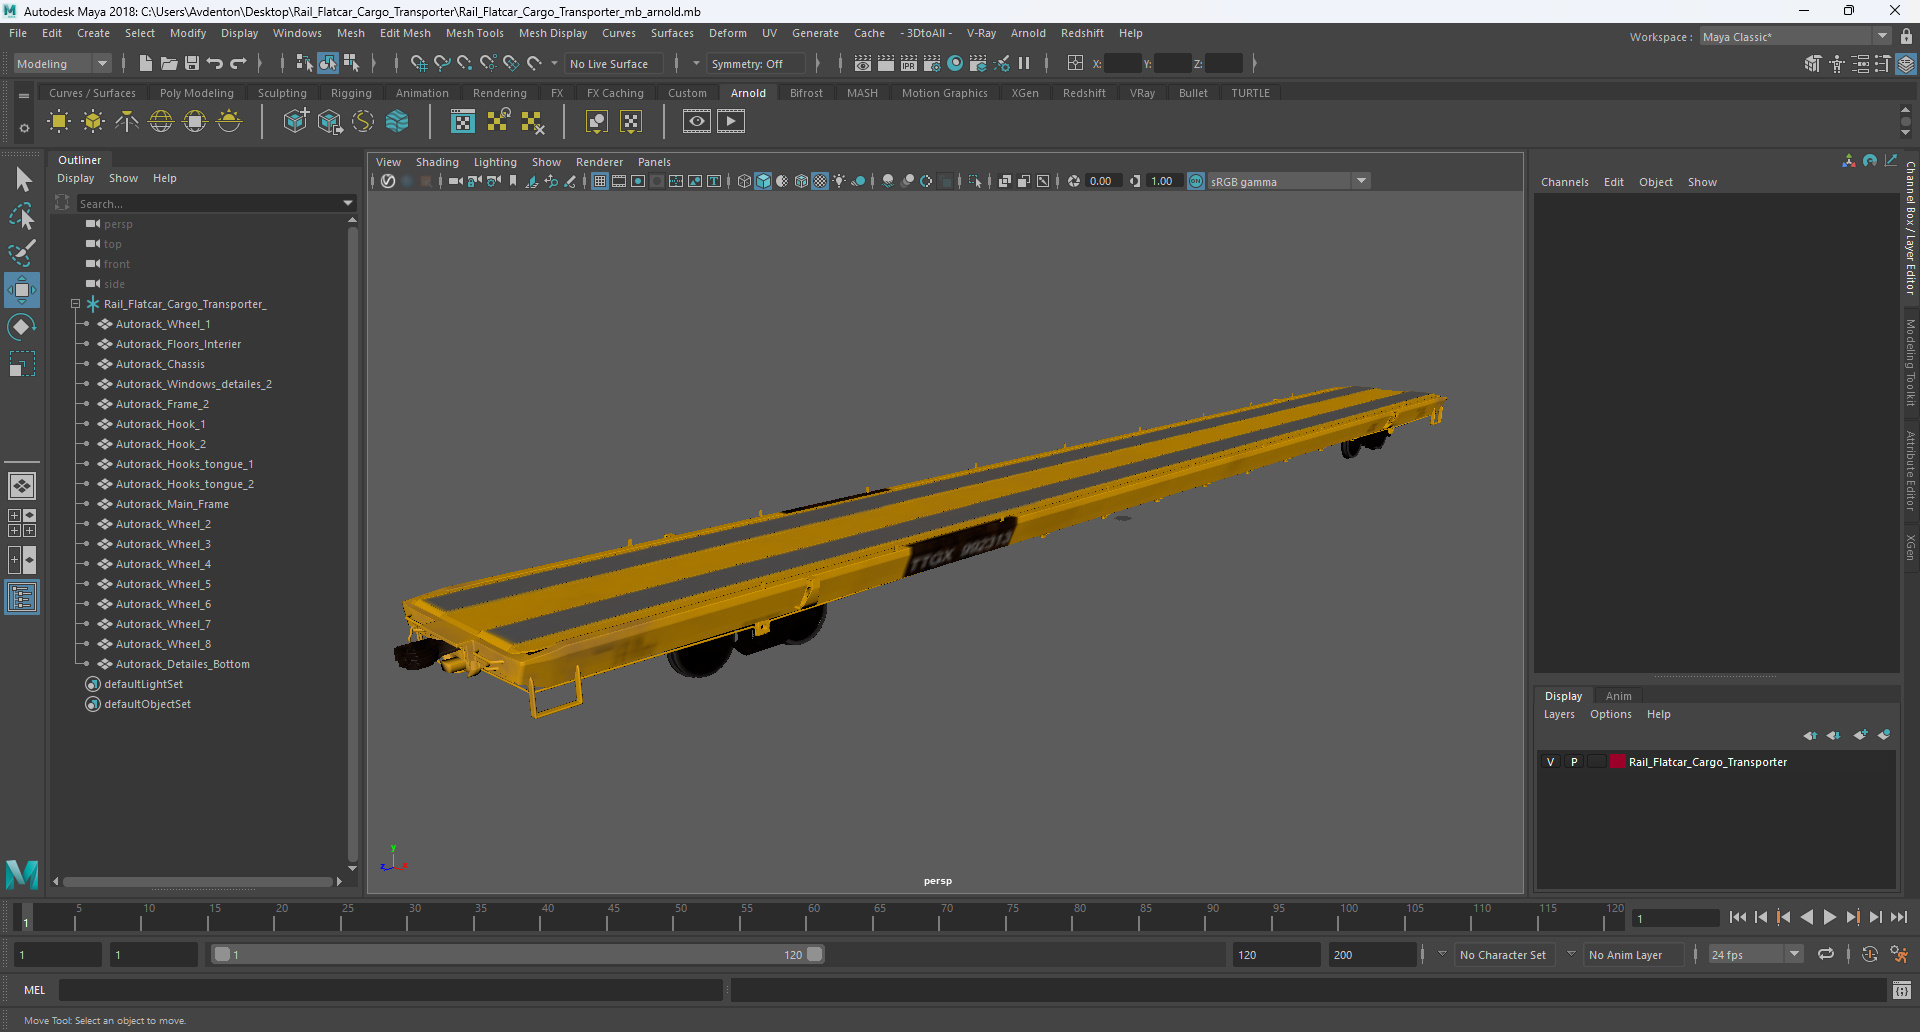Click the Maya home logo icon

(22, 874)
